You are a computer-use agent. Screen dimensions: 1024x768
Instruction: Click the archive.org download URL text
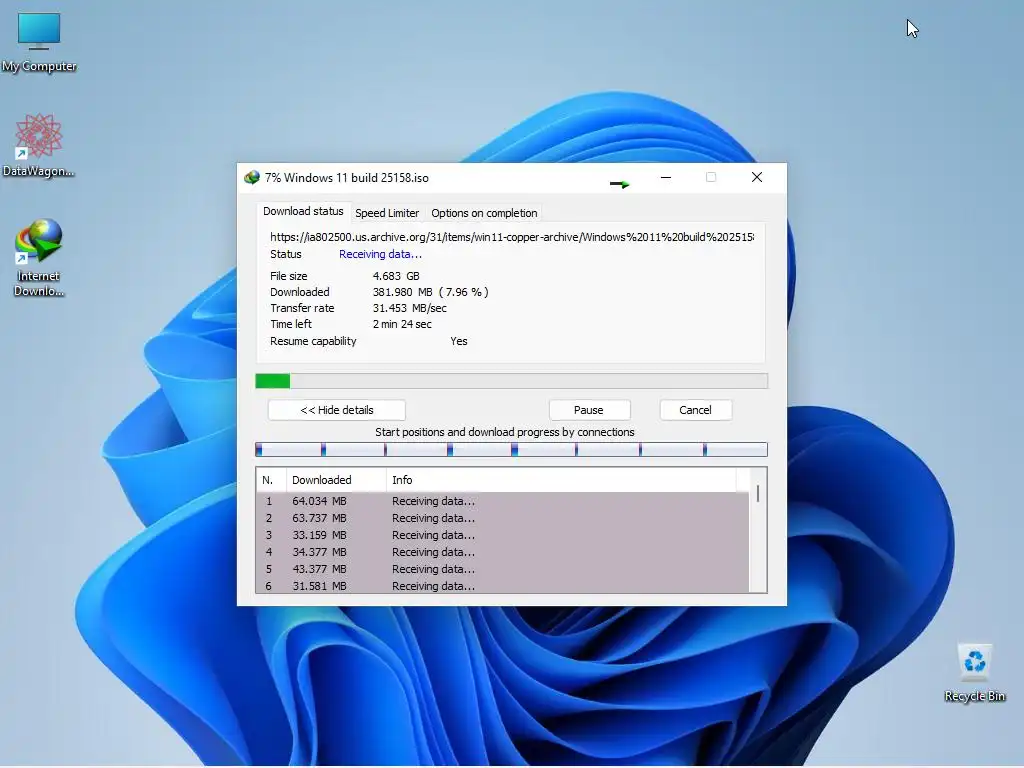511,237
